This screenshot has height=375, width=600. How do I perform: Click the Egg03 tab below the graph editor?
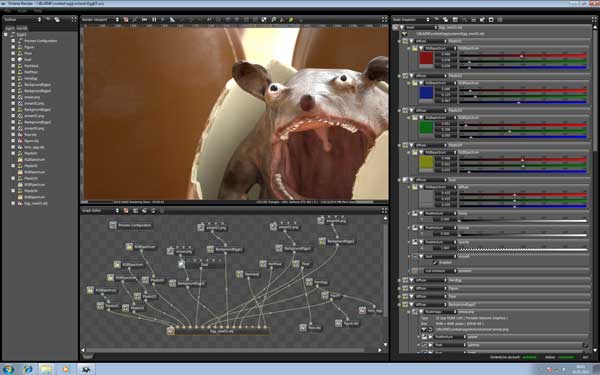[x=88, y=356]
